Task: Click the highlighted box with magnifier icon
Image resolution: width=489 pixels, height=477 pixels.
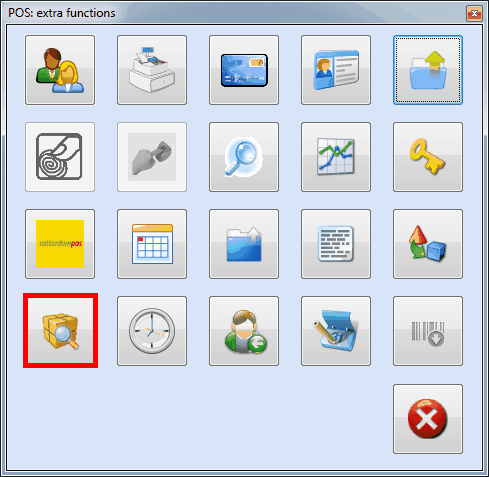Action: pyautogui.click(x=60, y=331)
